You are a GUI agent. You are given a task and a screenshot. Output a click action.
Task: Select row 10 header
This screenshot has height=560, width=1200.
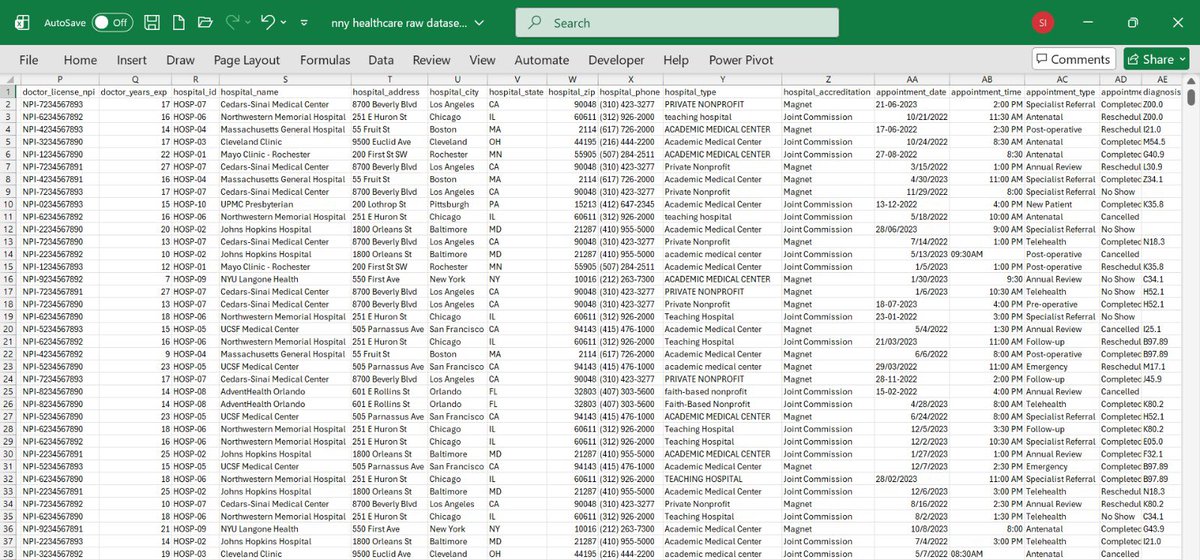pos(9,204)
